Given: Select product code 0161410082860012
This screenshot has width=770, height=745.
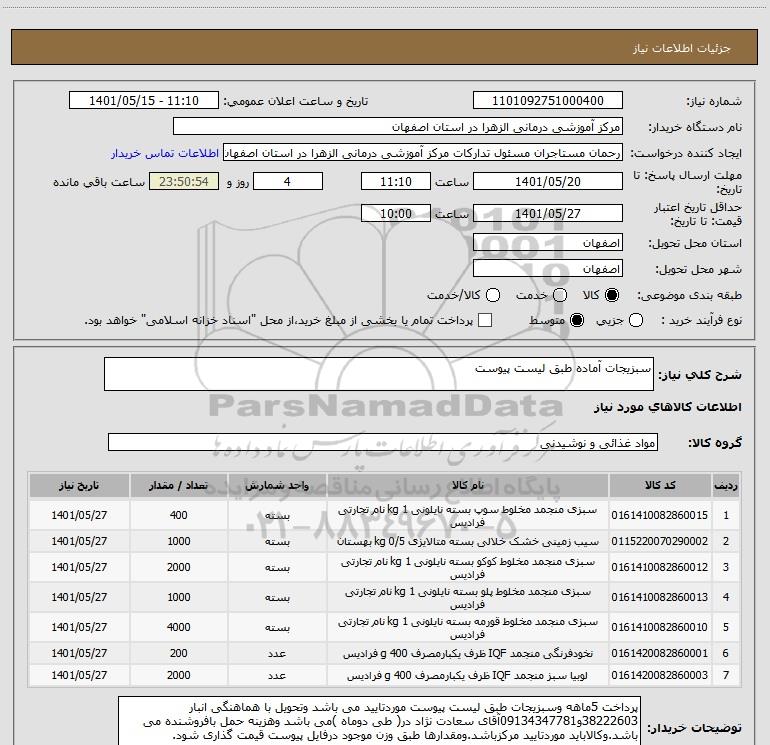Looking at the screenshot, I should (660, 567).
